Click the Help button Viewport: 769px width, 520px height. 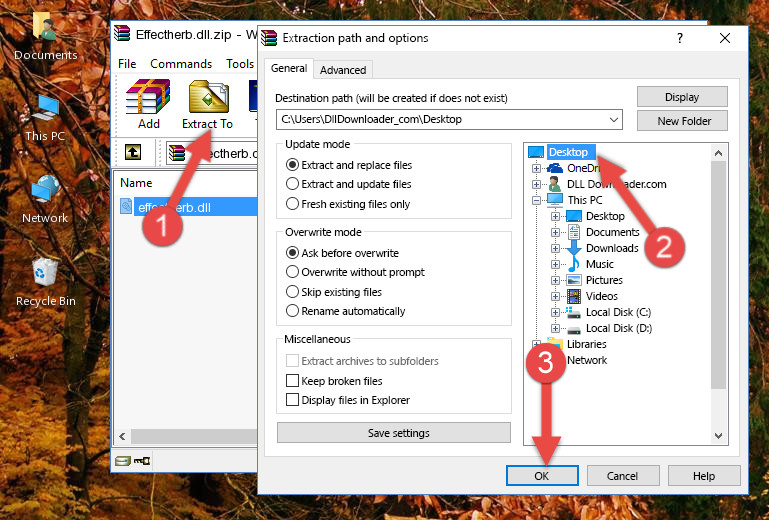704,476
